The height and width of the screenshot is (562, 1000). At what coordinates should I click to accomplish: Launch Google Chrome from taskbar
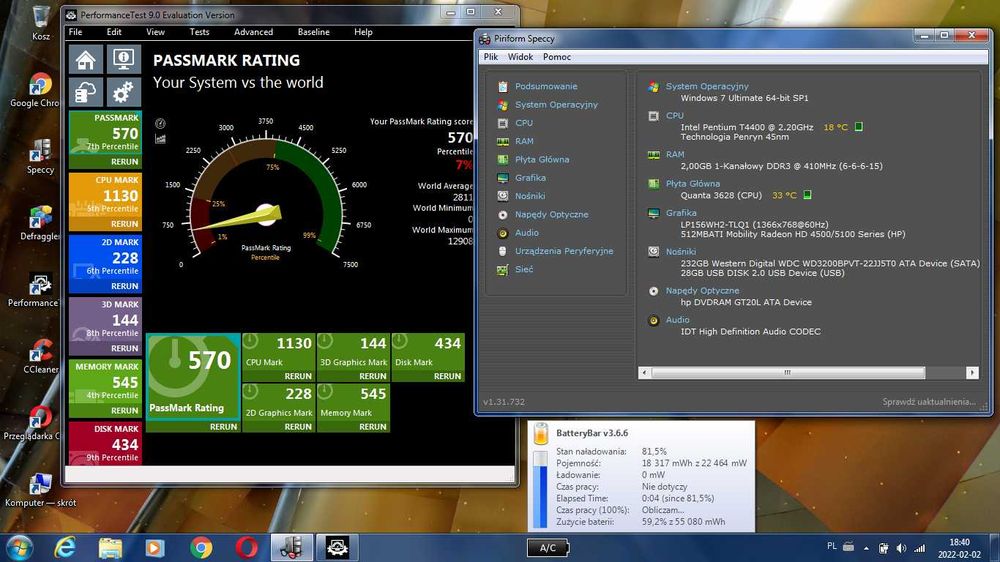click(x=201, y=548)
